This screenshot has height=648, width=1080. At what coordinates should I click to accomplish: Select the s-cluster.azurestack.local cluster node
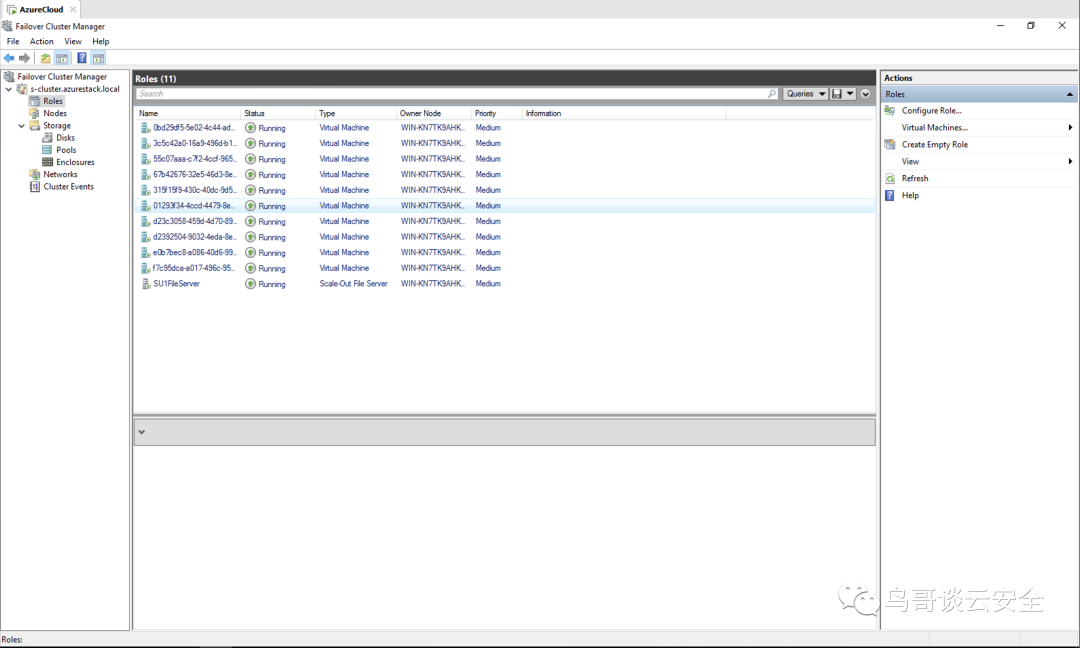point(74,89)
